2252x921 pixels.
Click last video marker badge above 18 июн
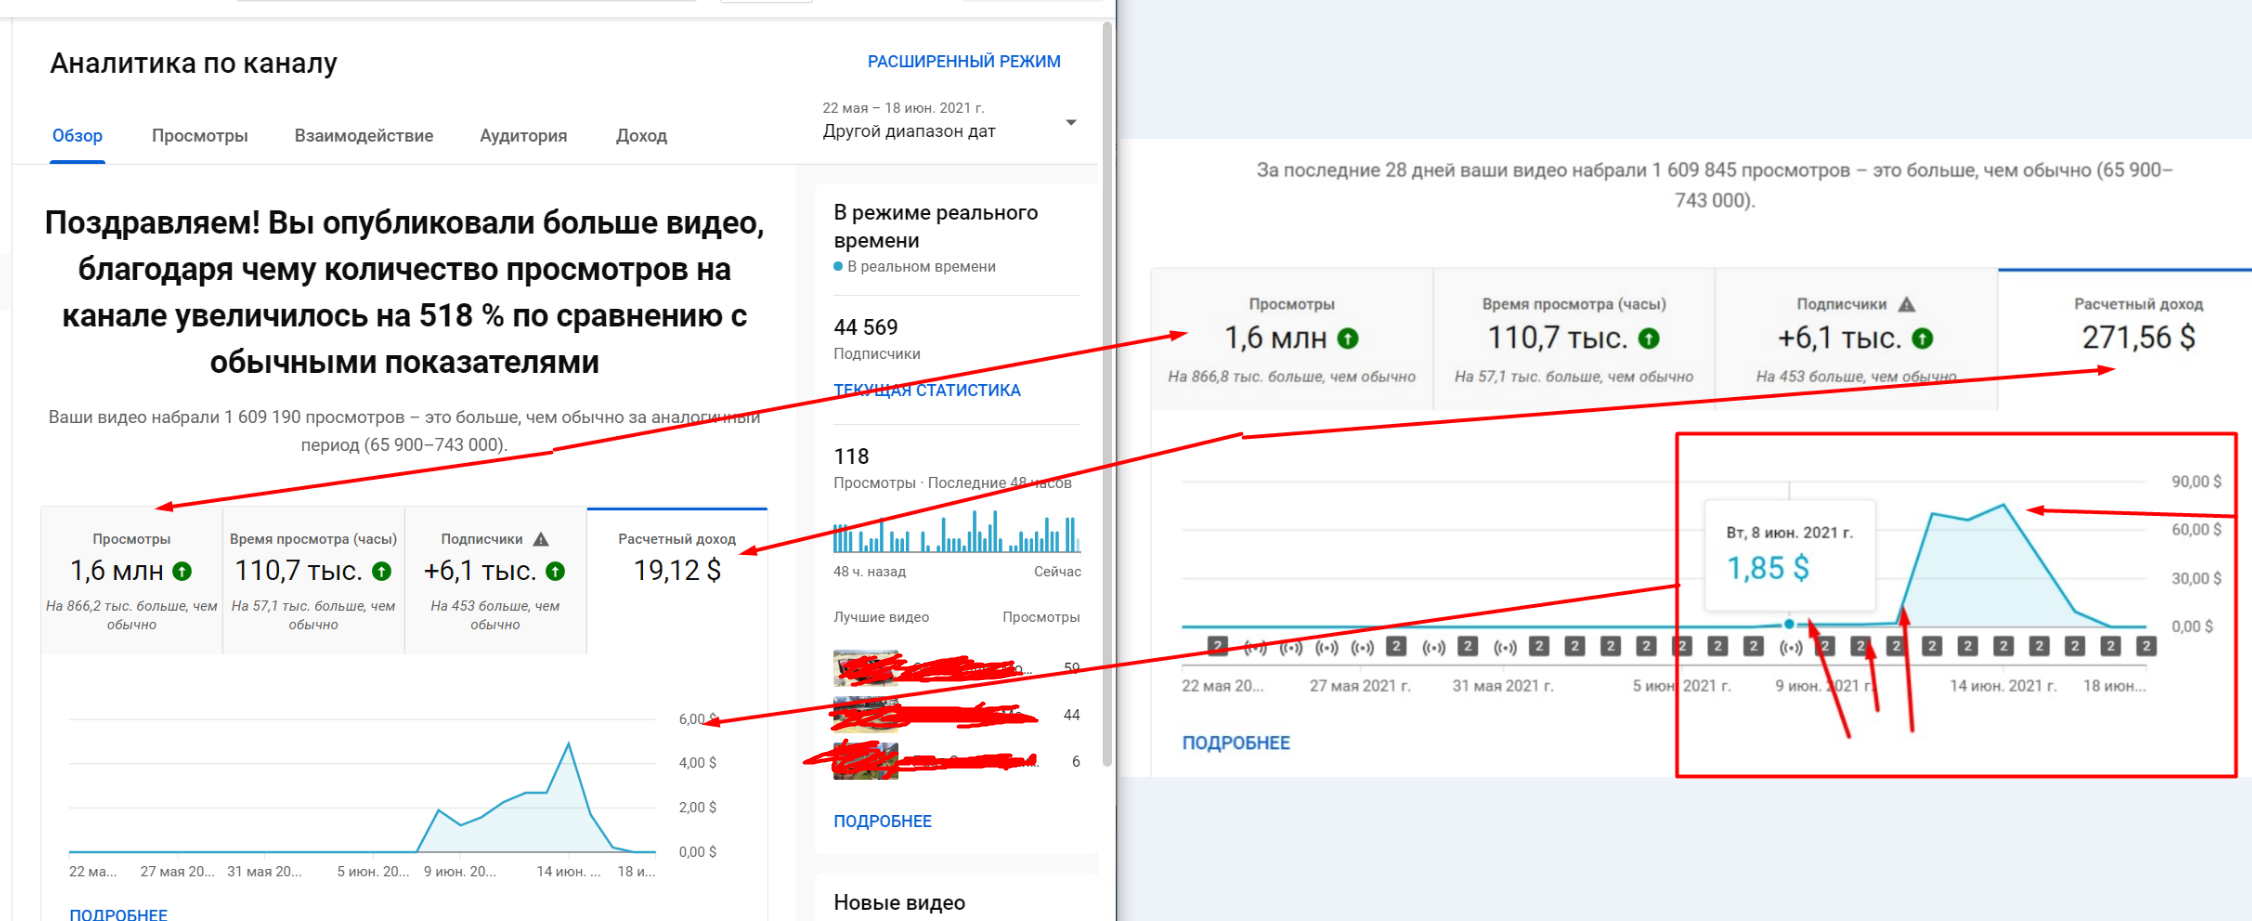2145,646
